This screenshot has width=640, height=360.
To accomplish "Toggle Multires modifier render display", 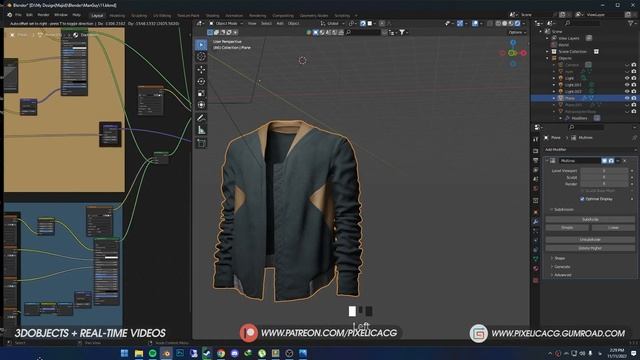I will (x=611, y=161).
